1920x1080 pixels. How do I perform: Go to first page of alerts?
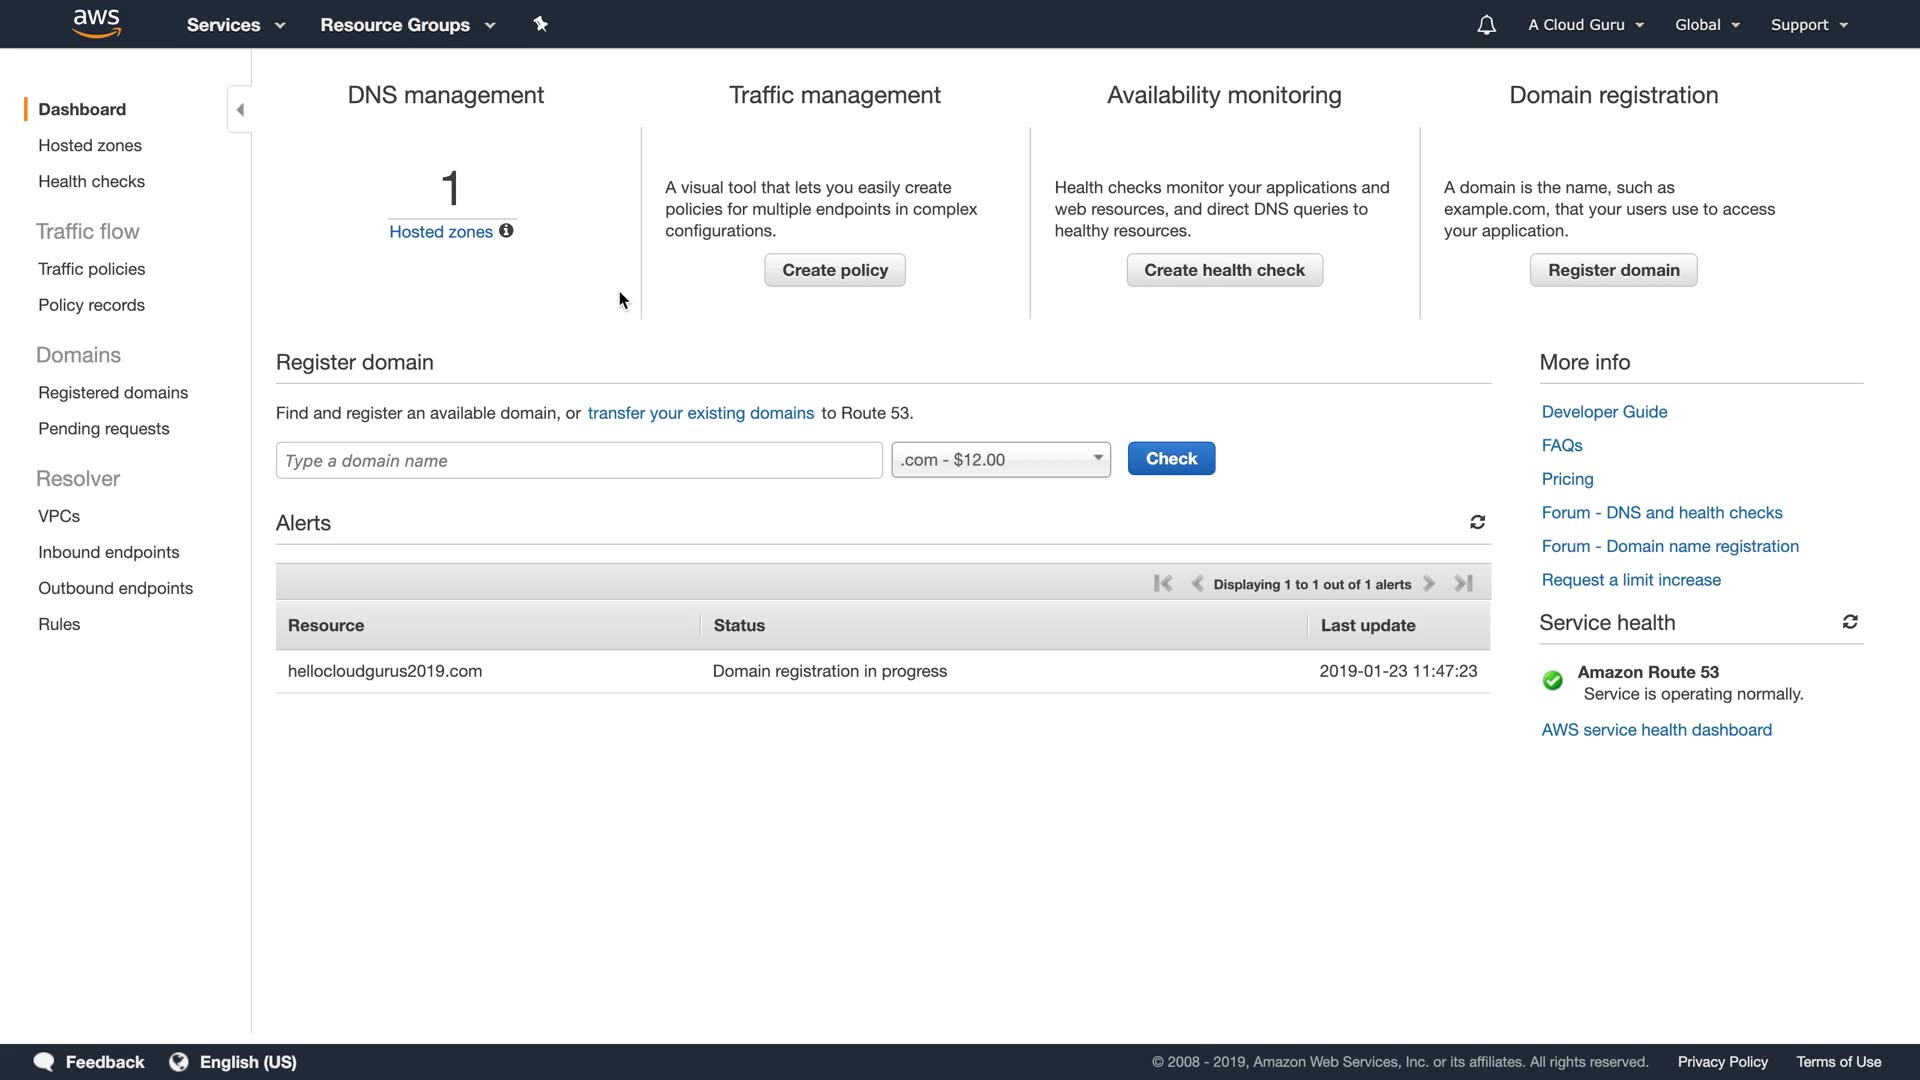coord(1162,583)
